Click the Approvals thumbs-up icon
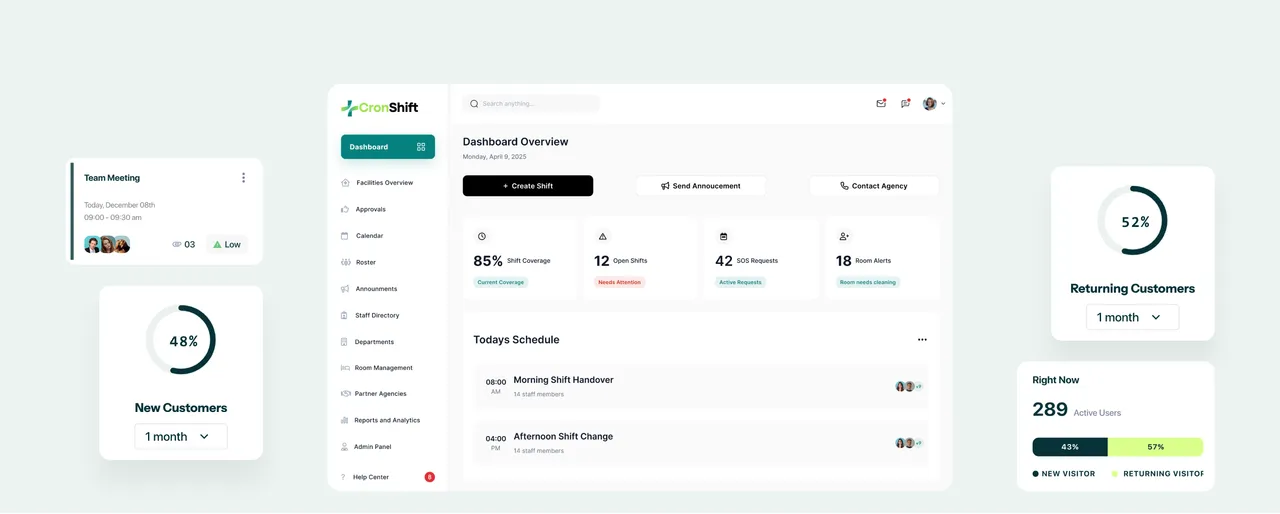 346,209
